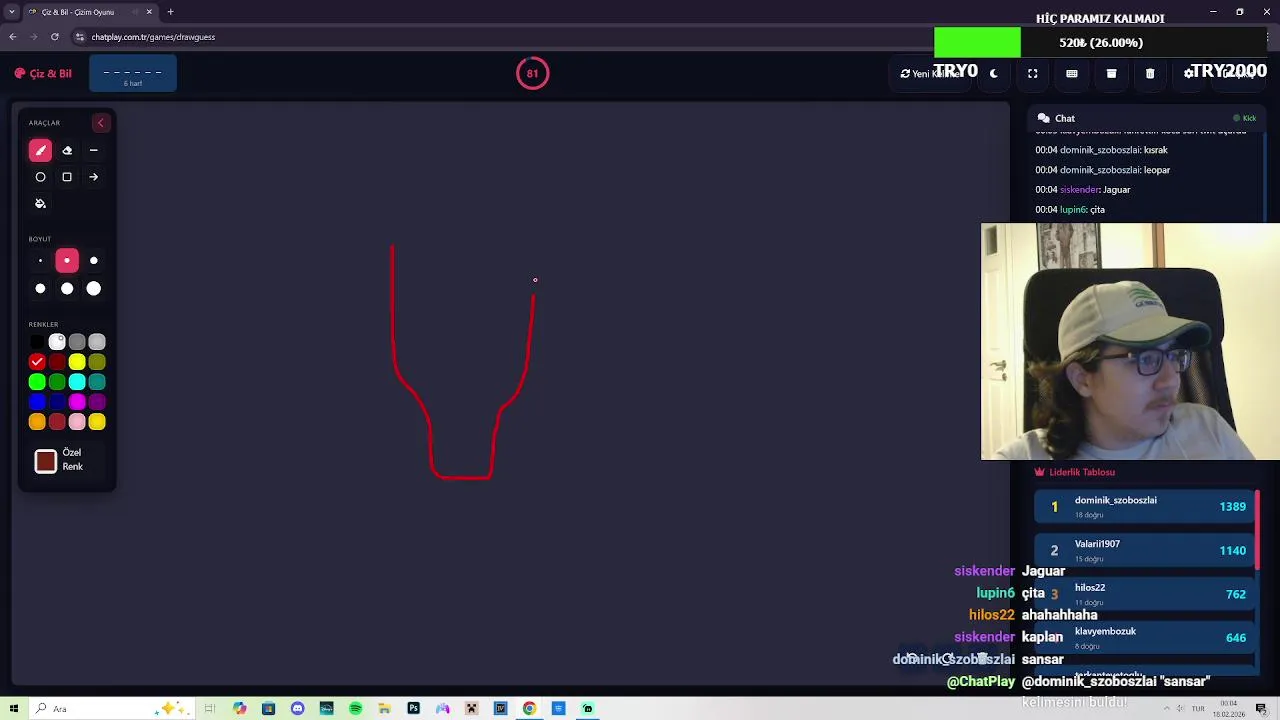The height and width of the screenshot is (720, 1280).
Task: Open settings gear icon in top toolbar
Action: tap(1189, 73)
